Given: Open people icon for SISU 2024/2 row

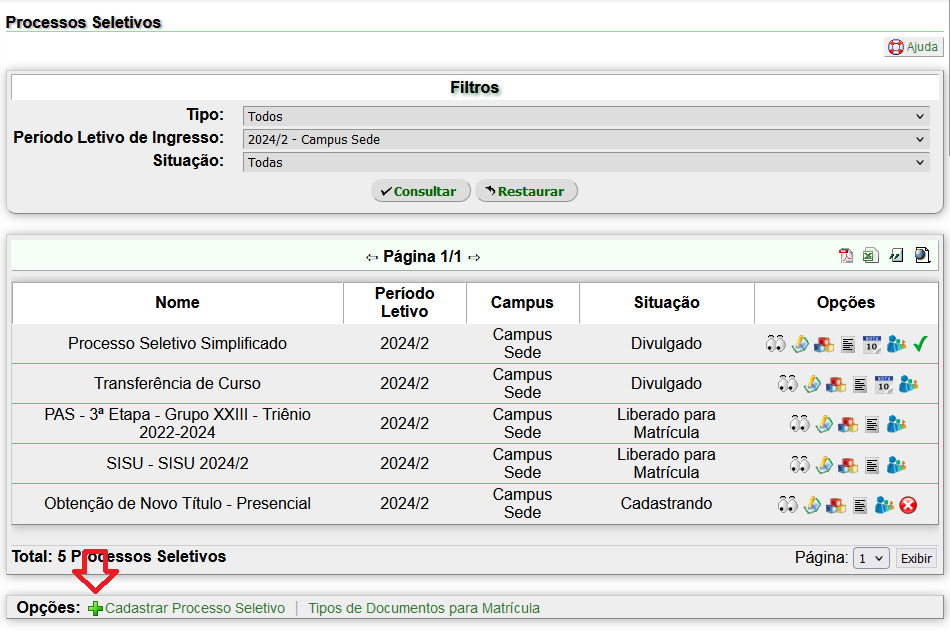Looking at the screenshot, I should tap(896, 464).
